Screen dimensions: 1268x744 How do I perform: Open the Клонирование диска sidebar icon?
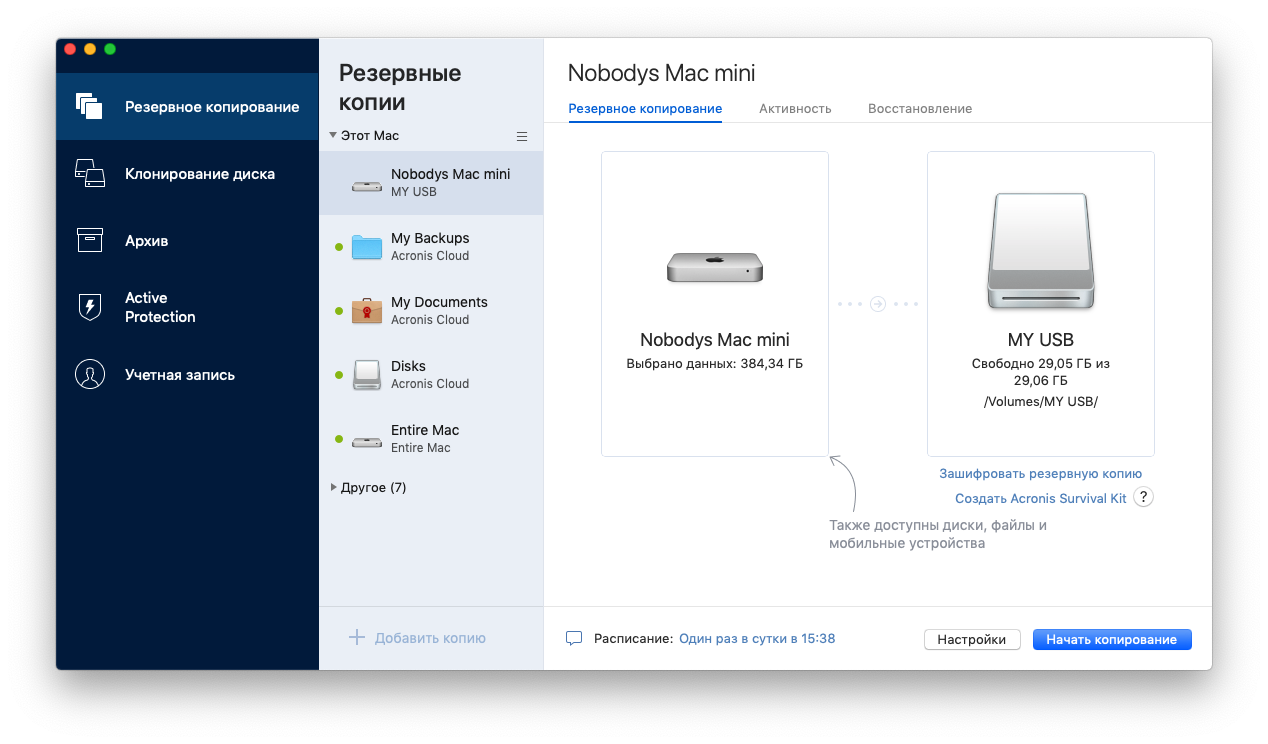[90, 173]
